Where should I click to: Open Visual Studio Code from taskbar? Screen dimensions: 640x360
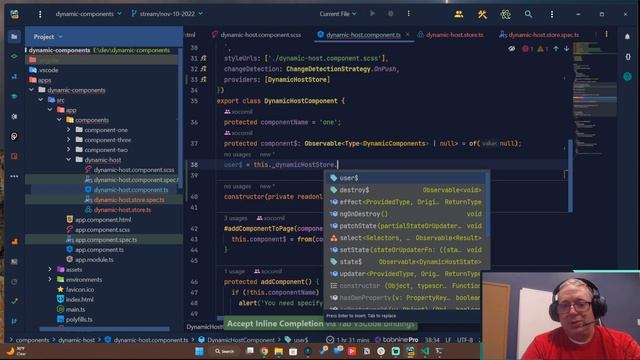coord(425,351)
